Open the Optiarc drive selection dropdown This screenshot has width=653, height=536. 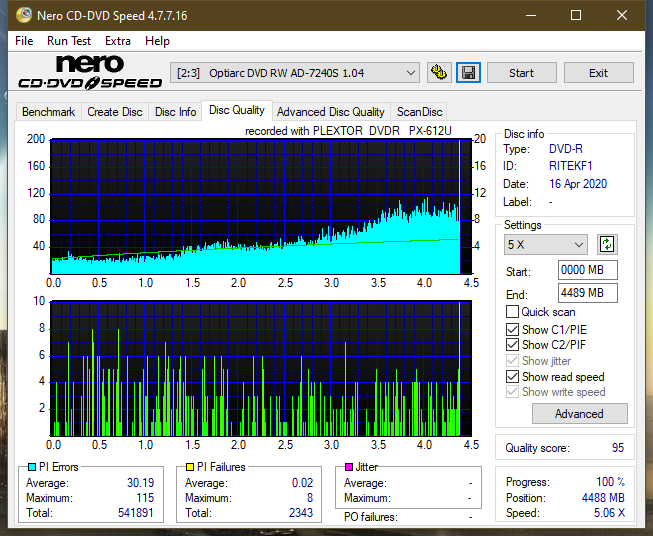[x=294, y=73]
